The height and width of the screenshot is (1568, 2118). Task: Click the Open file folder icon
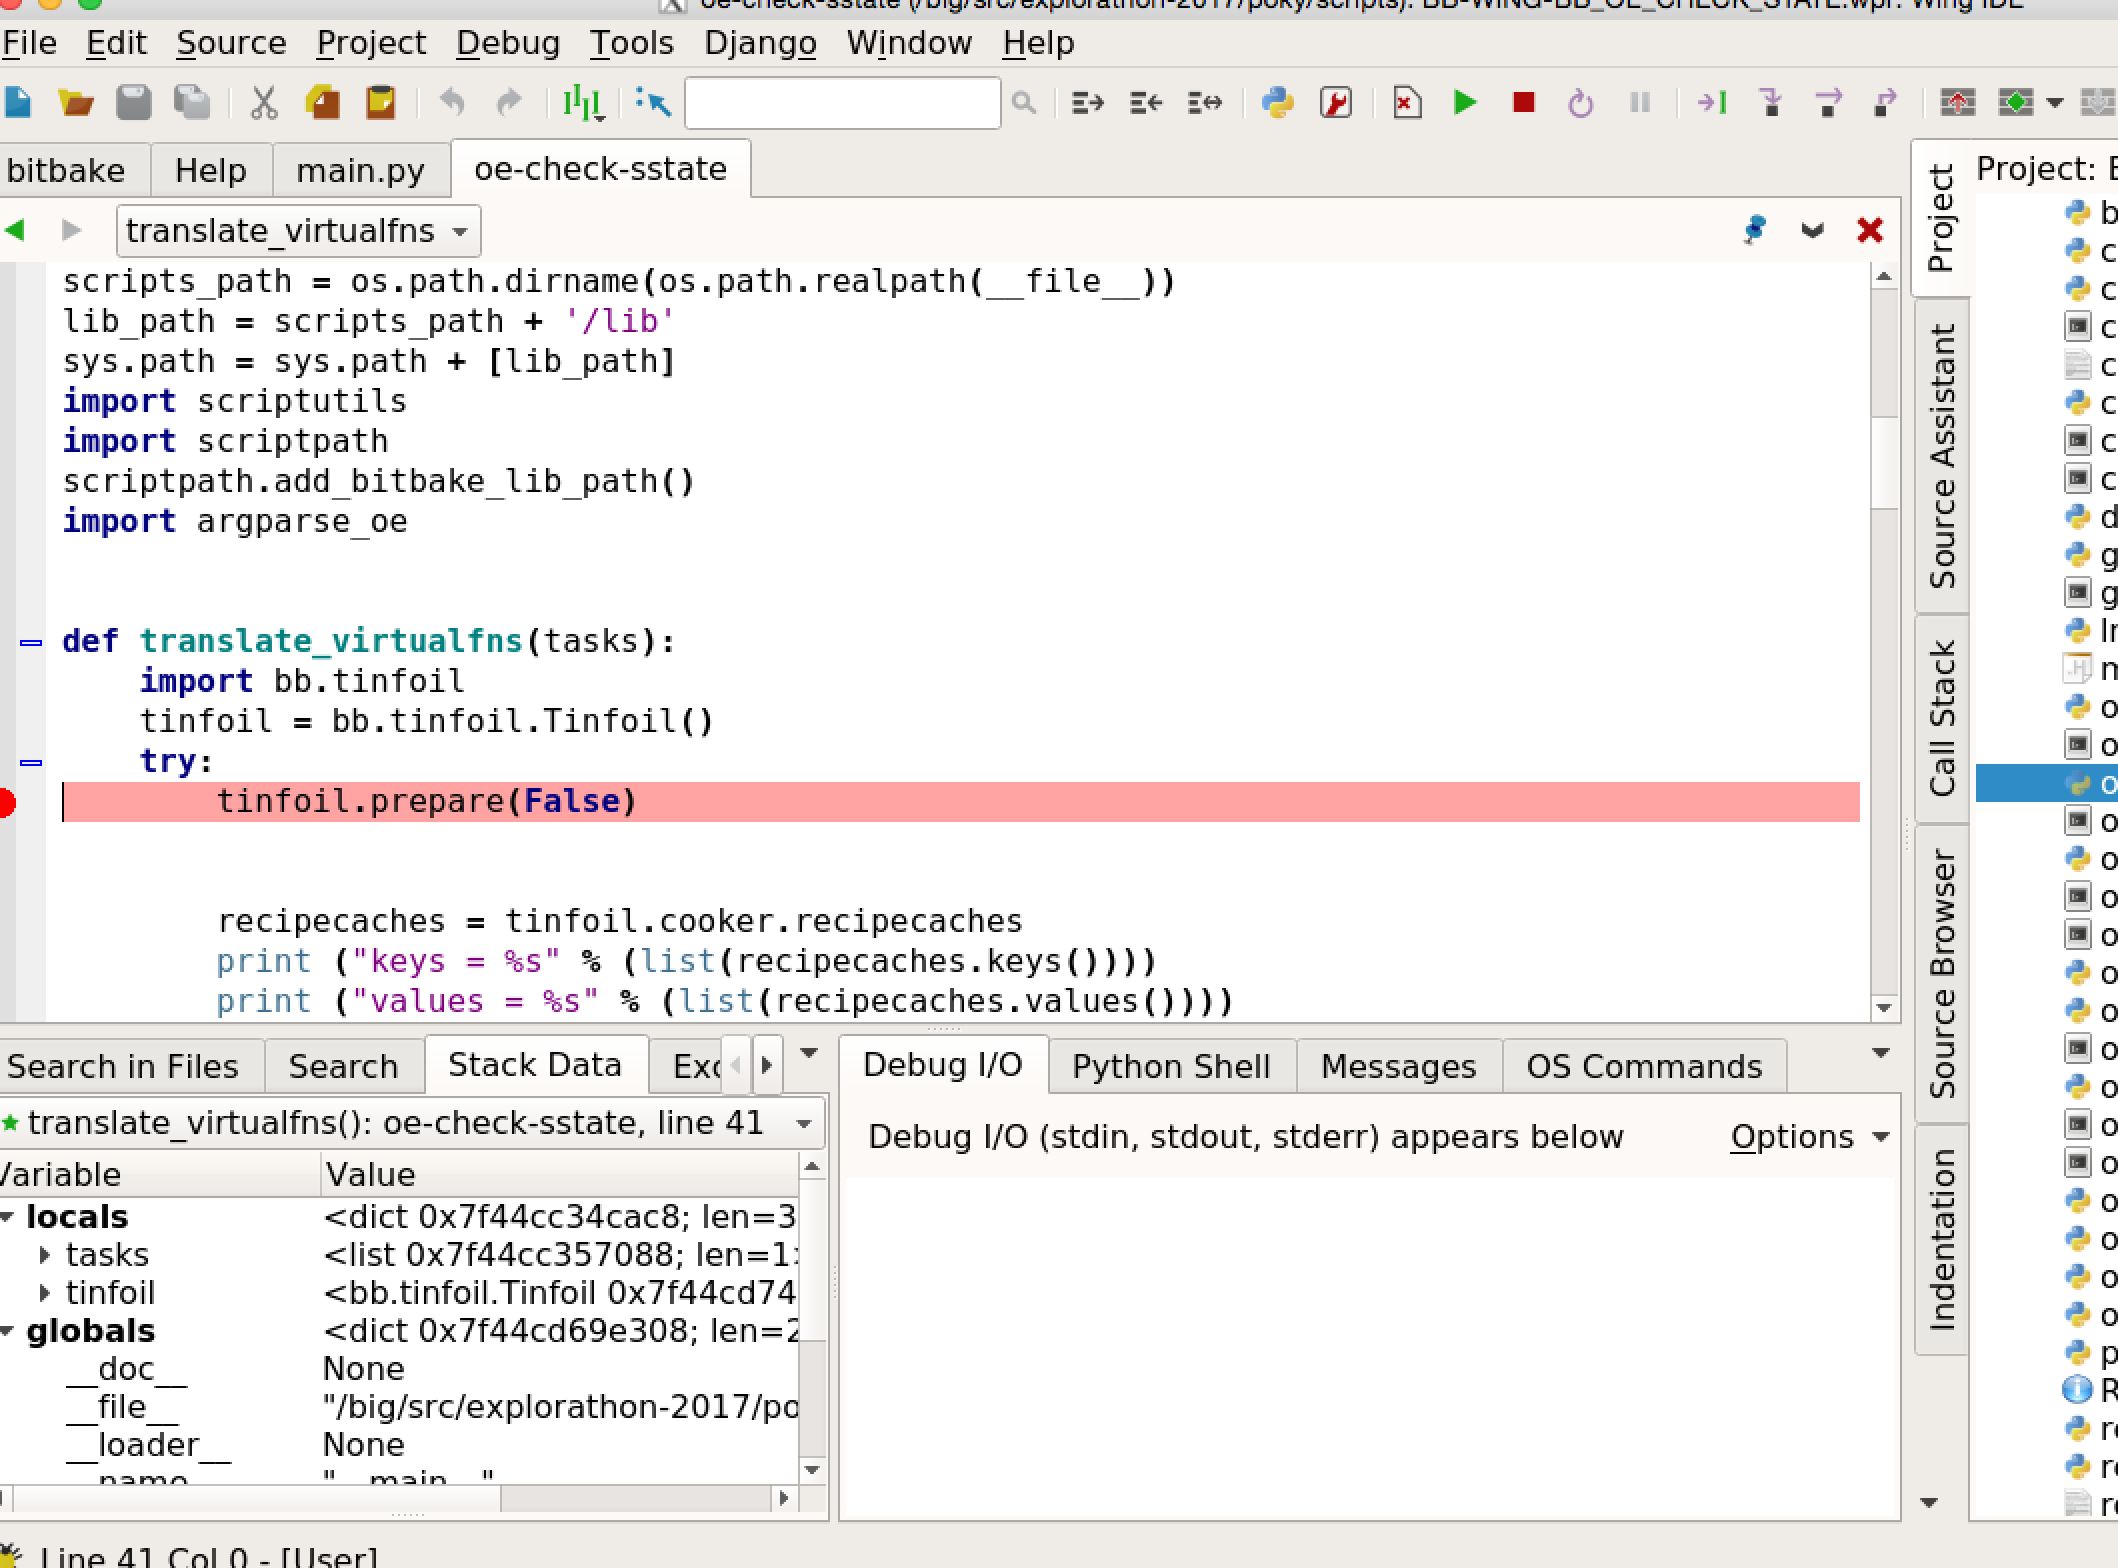click(75, 102)
